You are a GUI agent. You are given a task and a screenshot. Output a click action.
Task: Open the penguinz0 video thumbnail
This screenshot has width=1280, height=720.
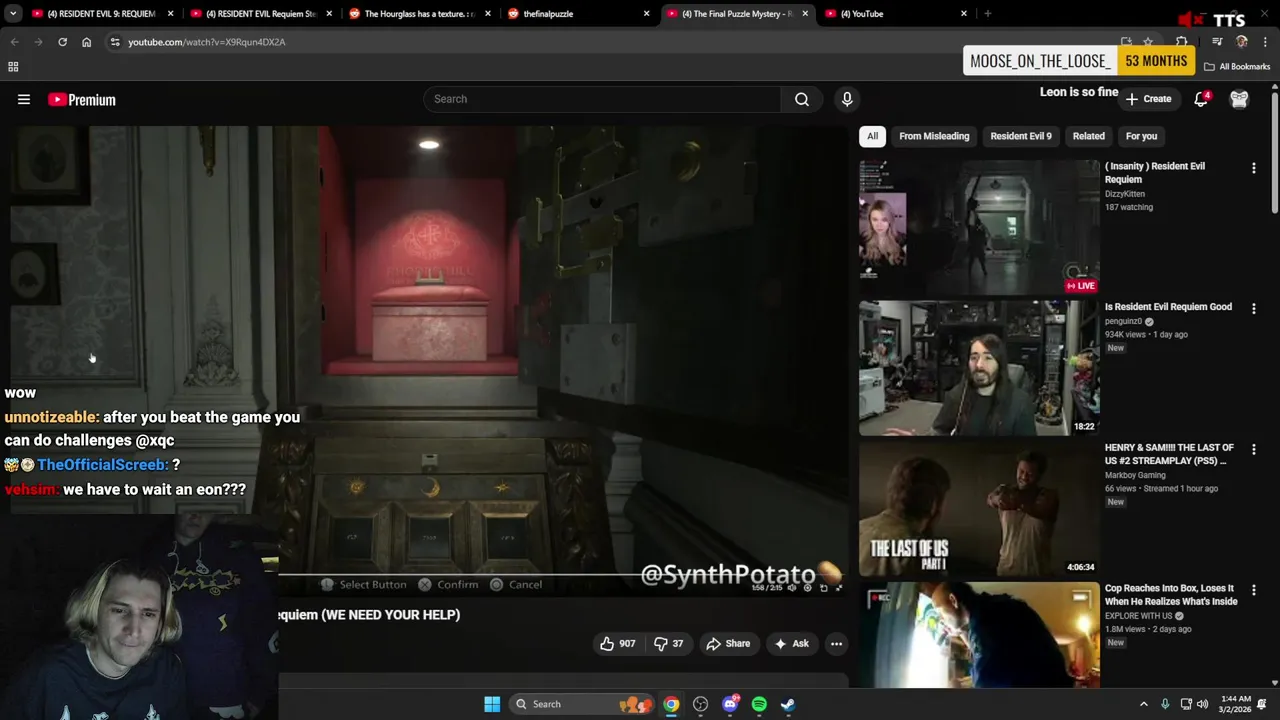tap(979, 368)
